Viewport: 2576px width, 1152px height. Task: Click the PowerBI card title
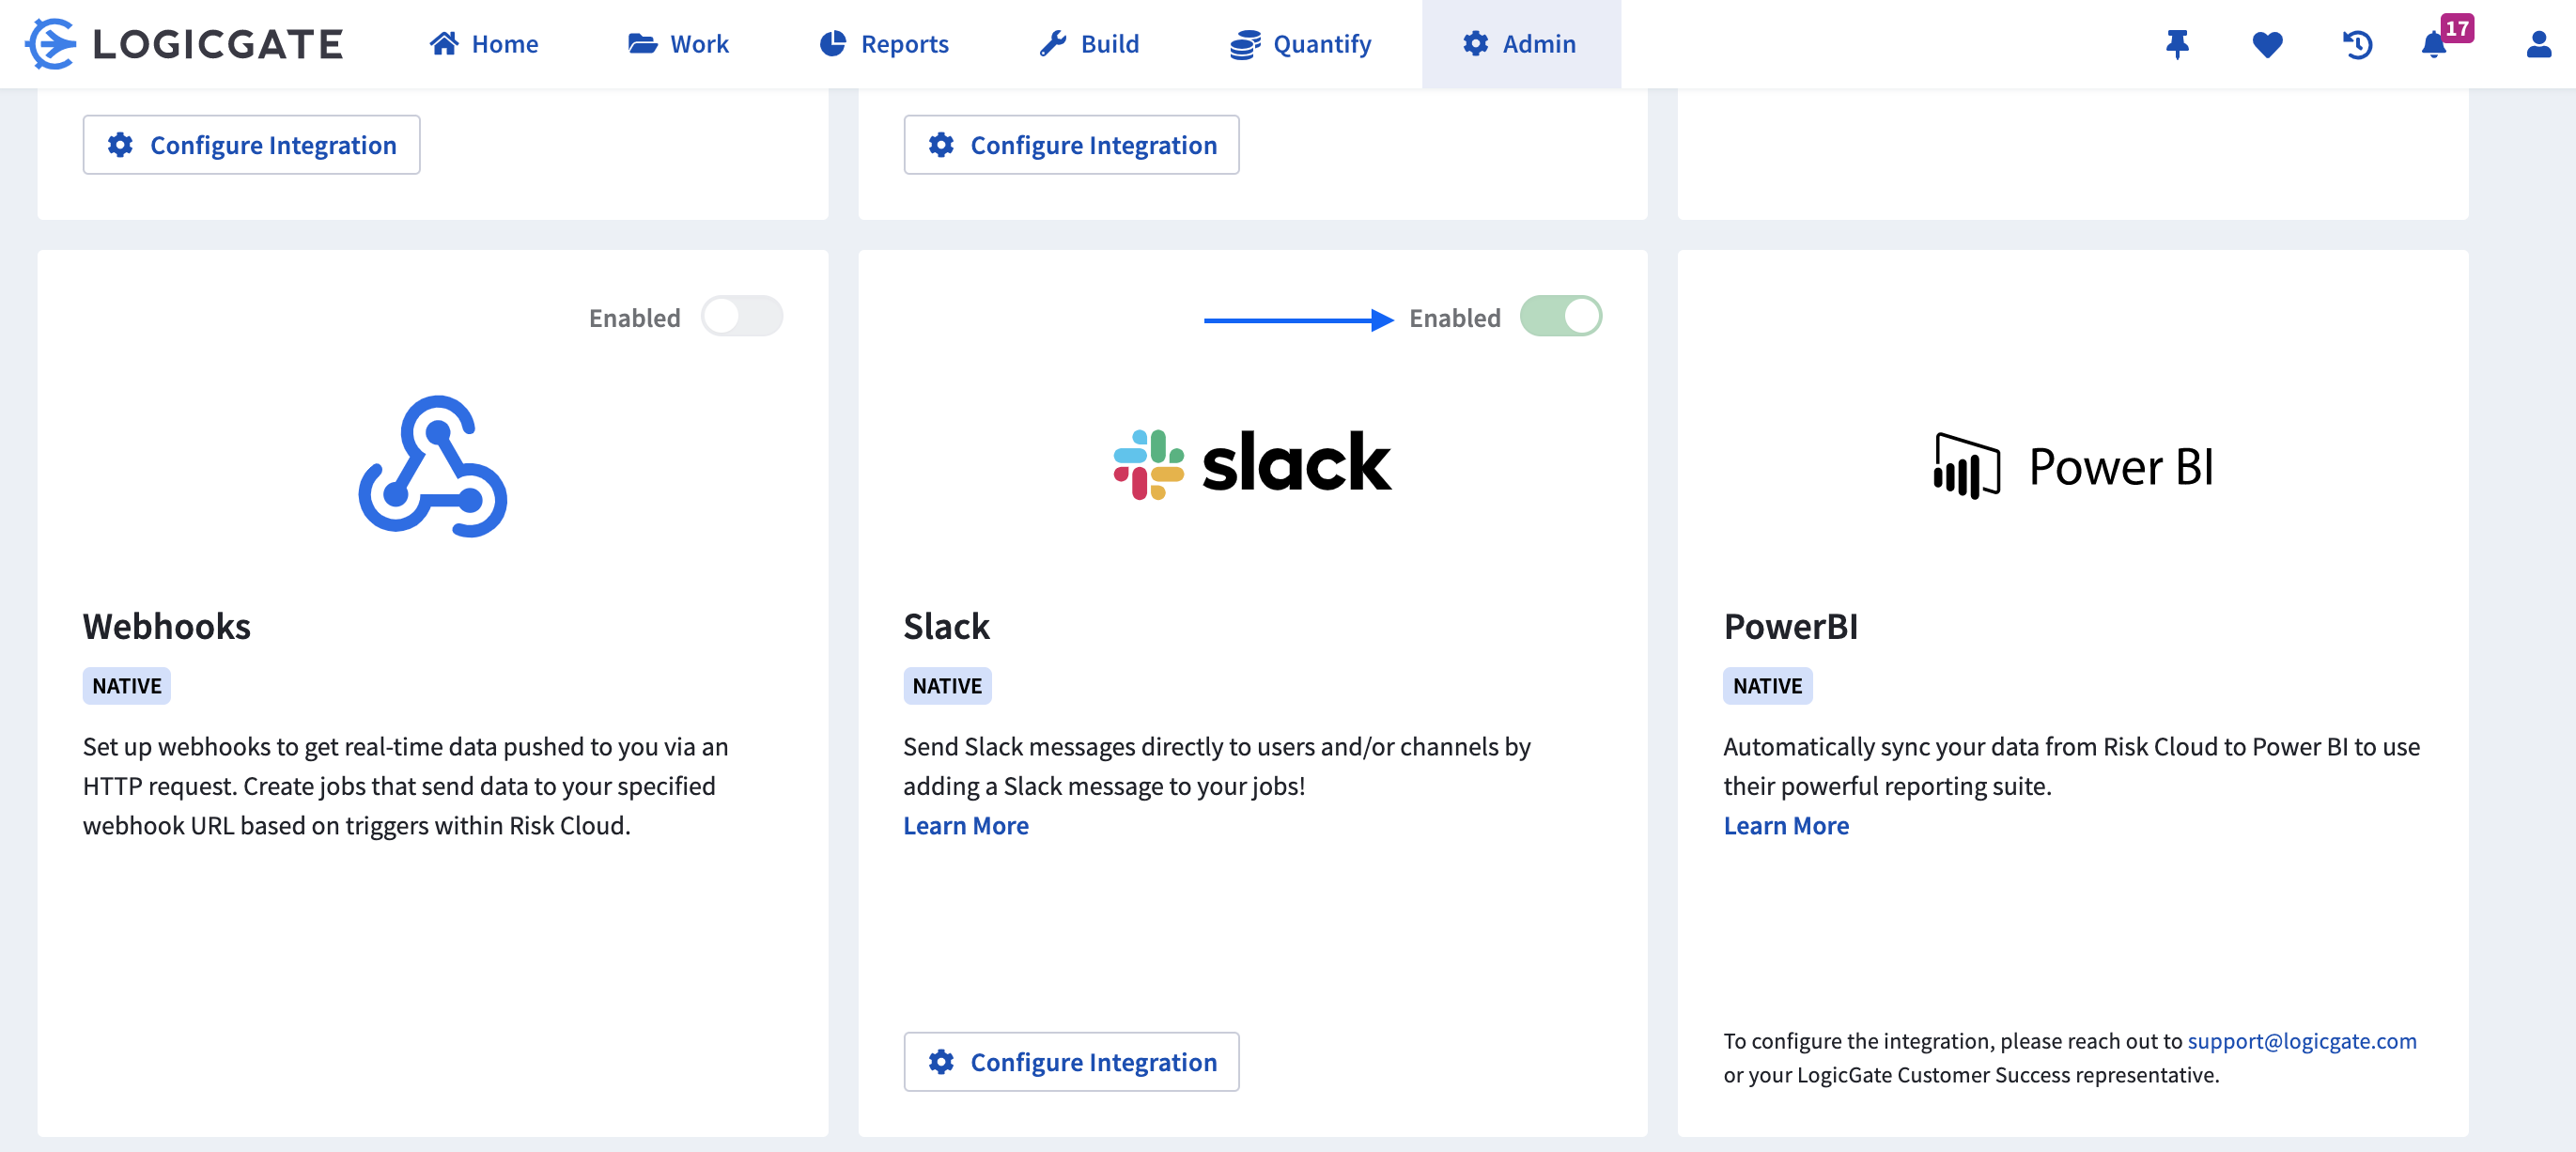tap(1790, 626)
